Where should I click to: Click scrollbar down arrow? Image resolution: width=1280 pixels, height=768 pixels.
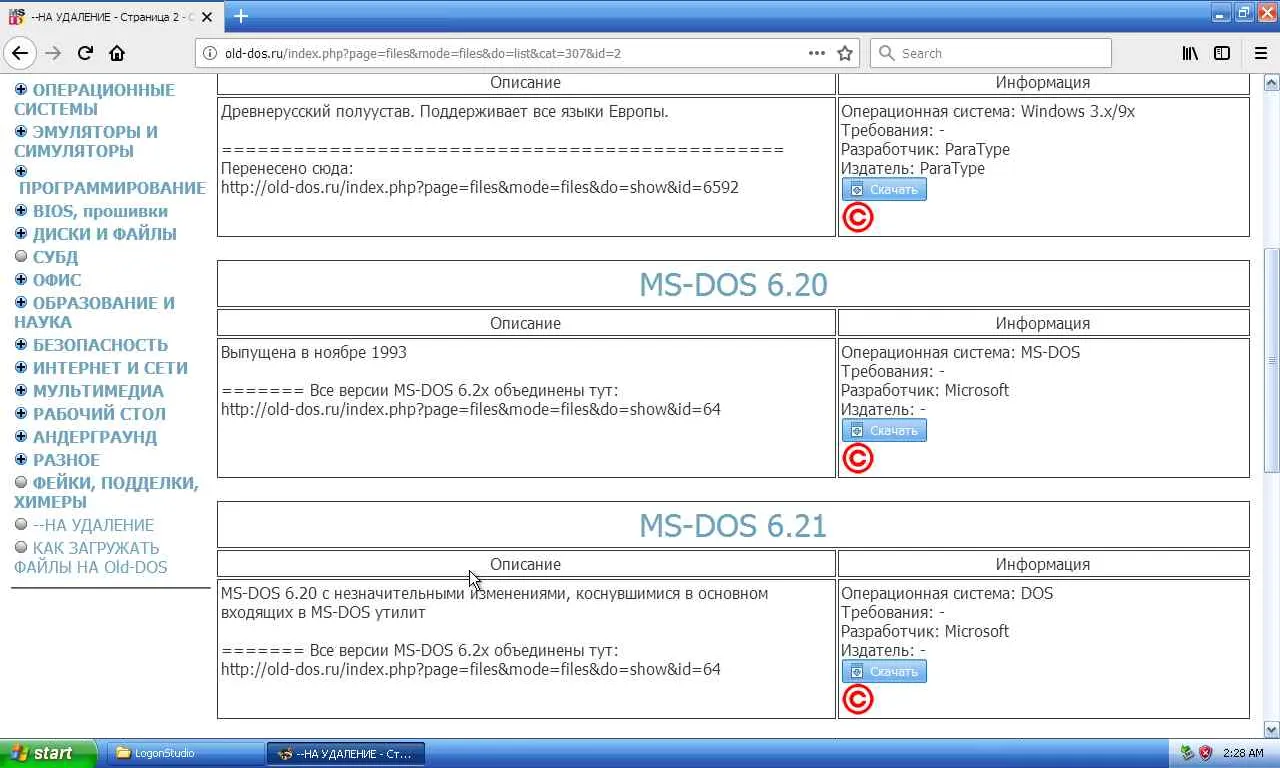click(1272, 729)
